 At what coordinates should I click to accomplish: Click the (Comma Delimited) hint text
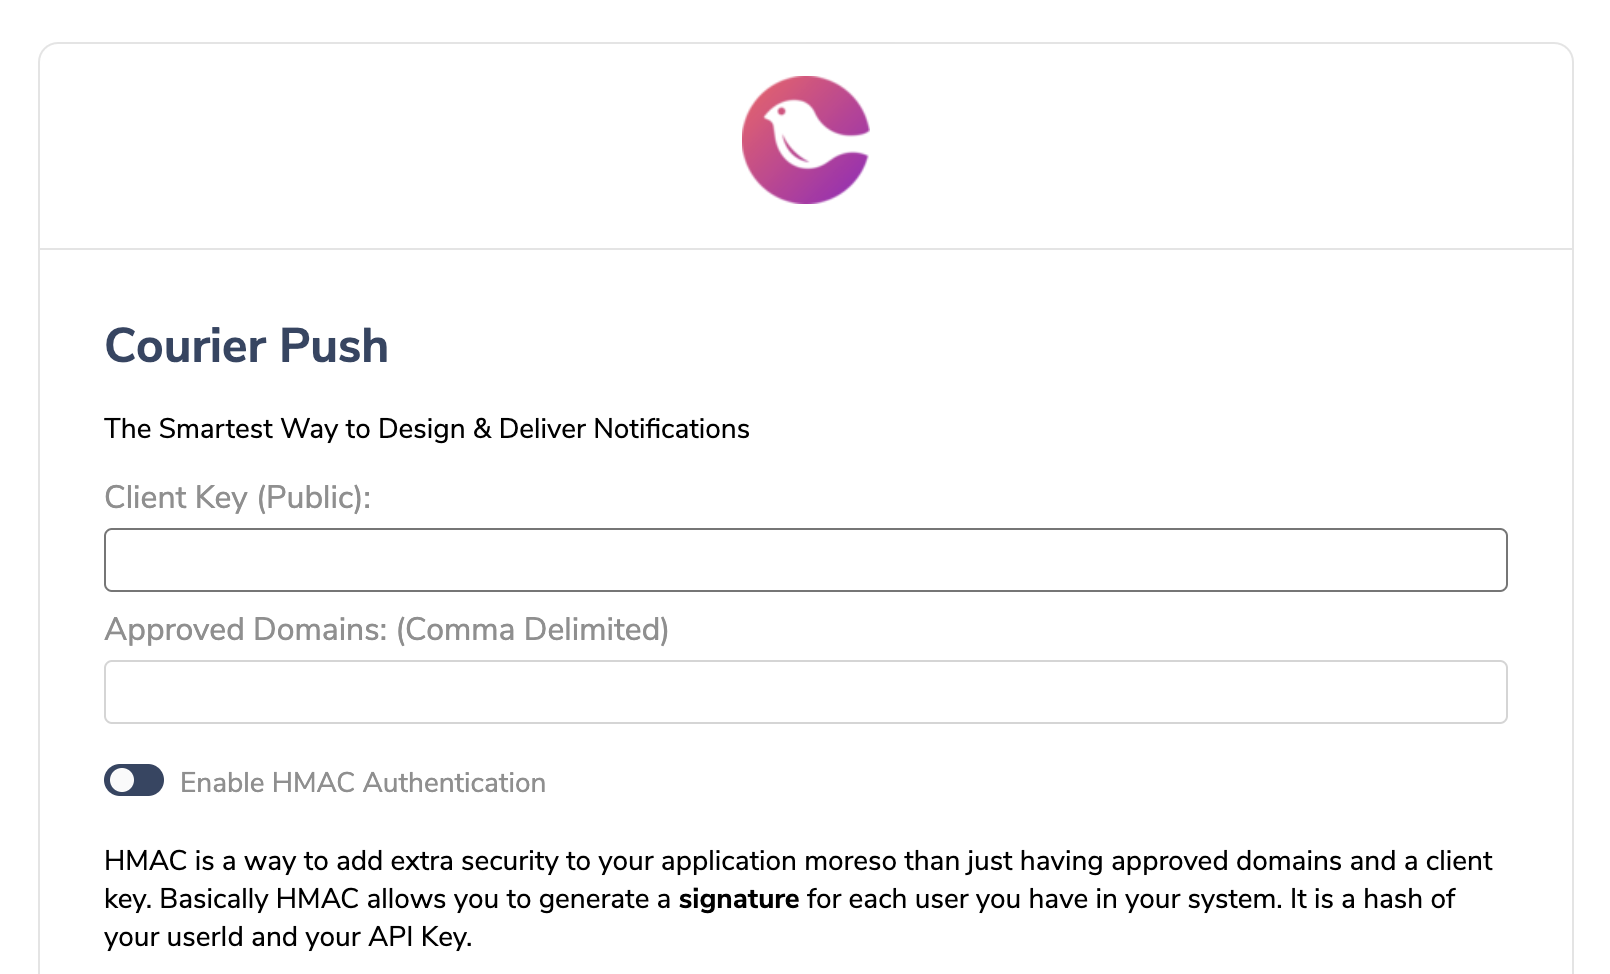(x=533, y=629)
